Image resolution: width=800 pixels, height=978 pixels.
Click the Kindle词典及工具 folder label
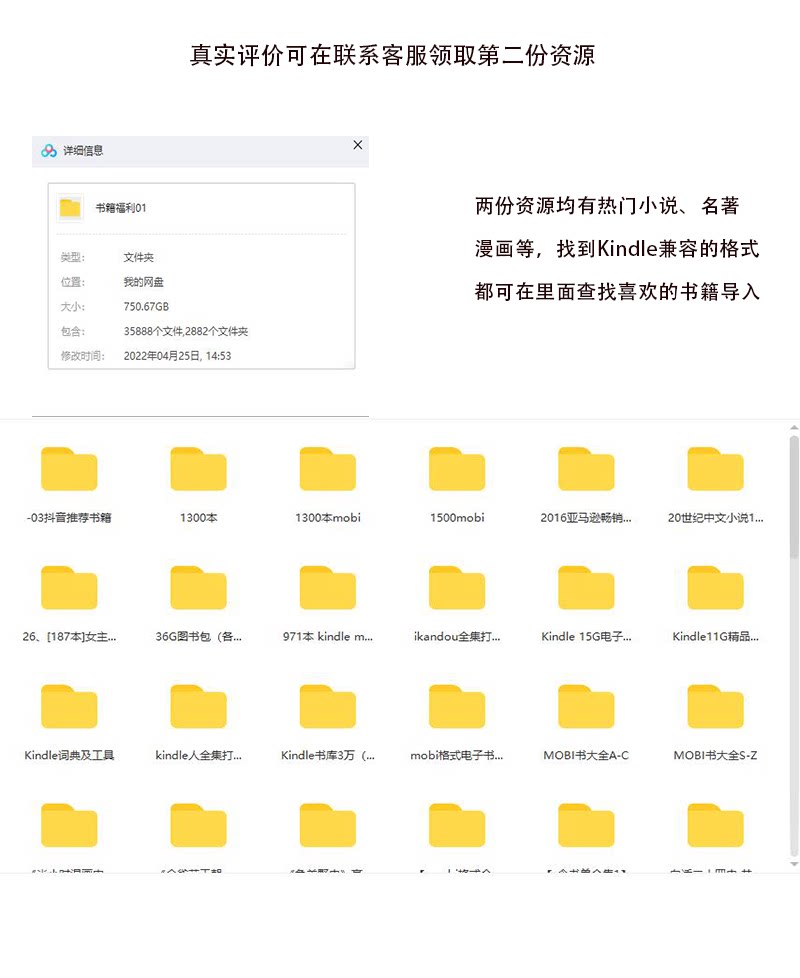coord(69,755)
